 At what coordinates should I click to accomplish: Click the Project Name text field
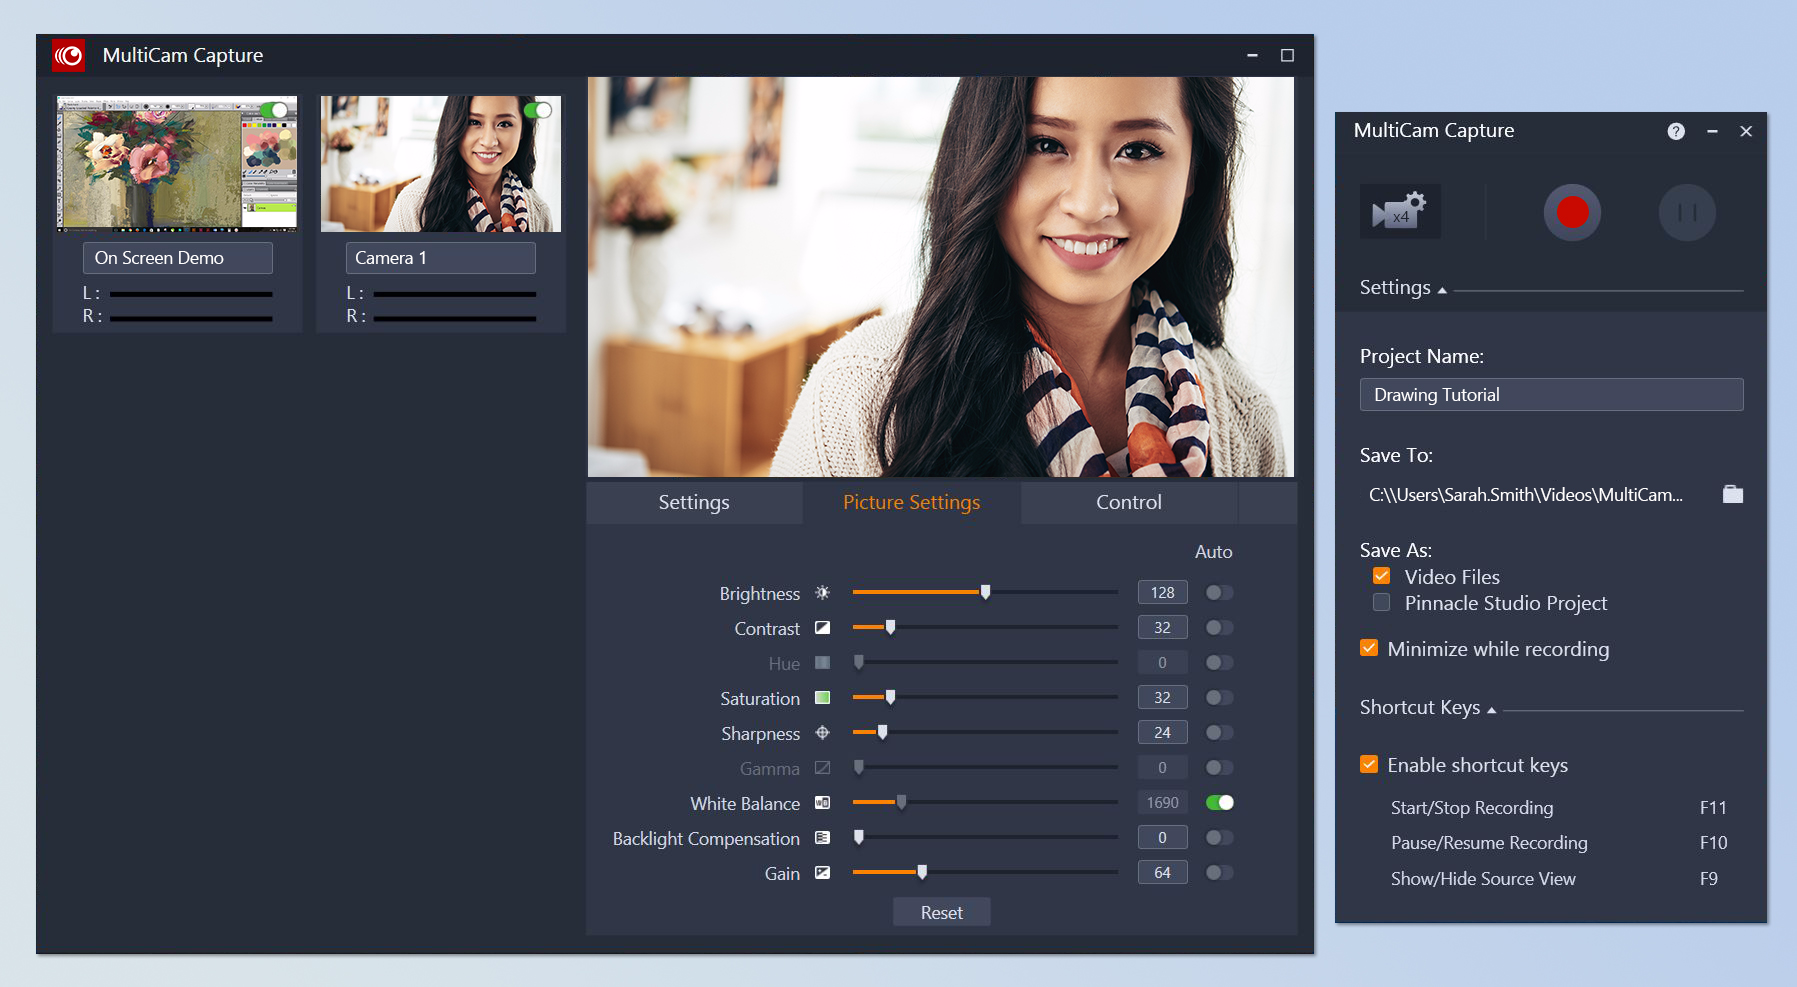click(x=1550, y=395)
